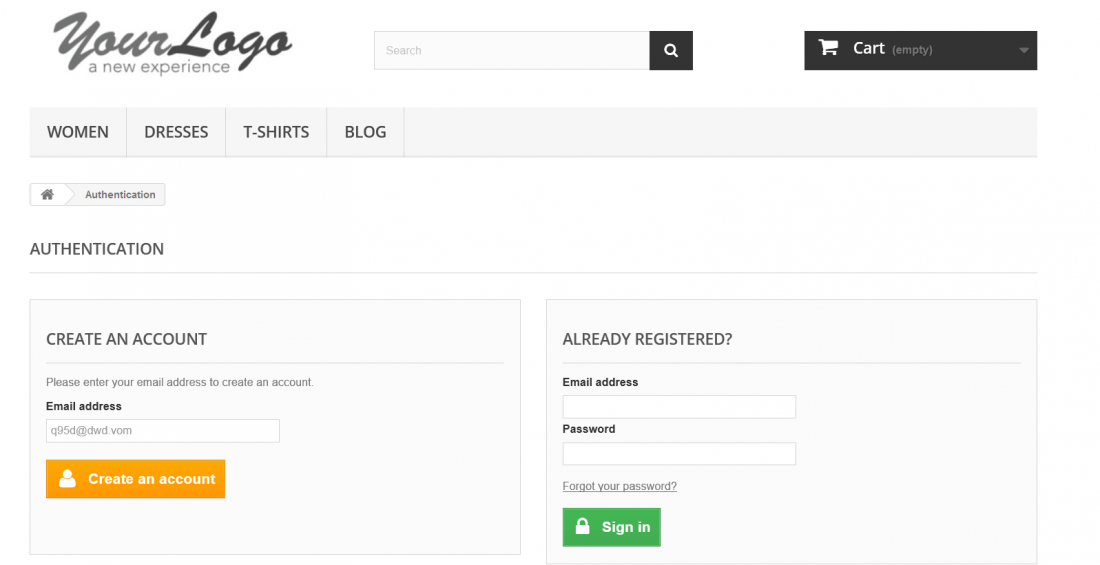Image resolution: width=1100 pixels, height=565 pixels.
Task: Follow the Forgot your password link
Action: click(x=619, y=486)
